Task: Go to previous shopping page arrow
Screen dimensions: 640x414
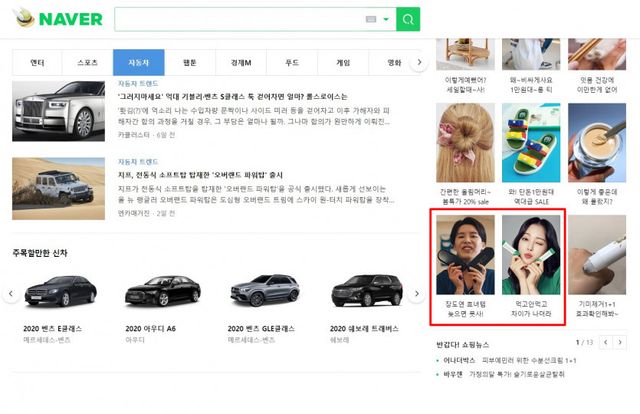Action: coord(604,343)
